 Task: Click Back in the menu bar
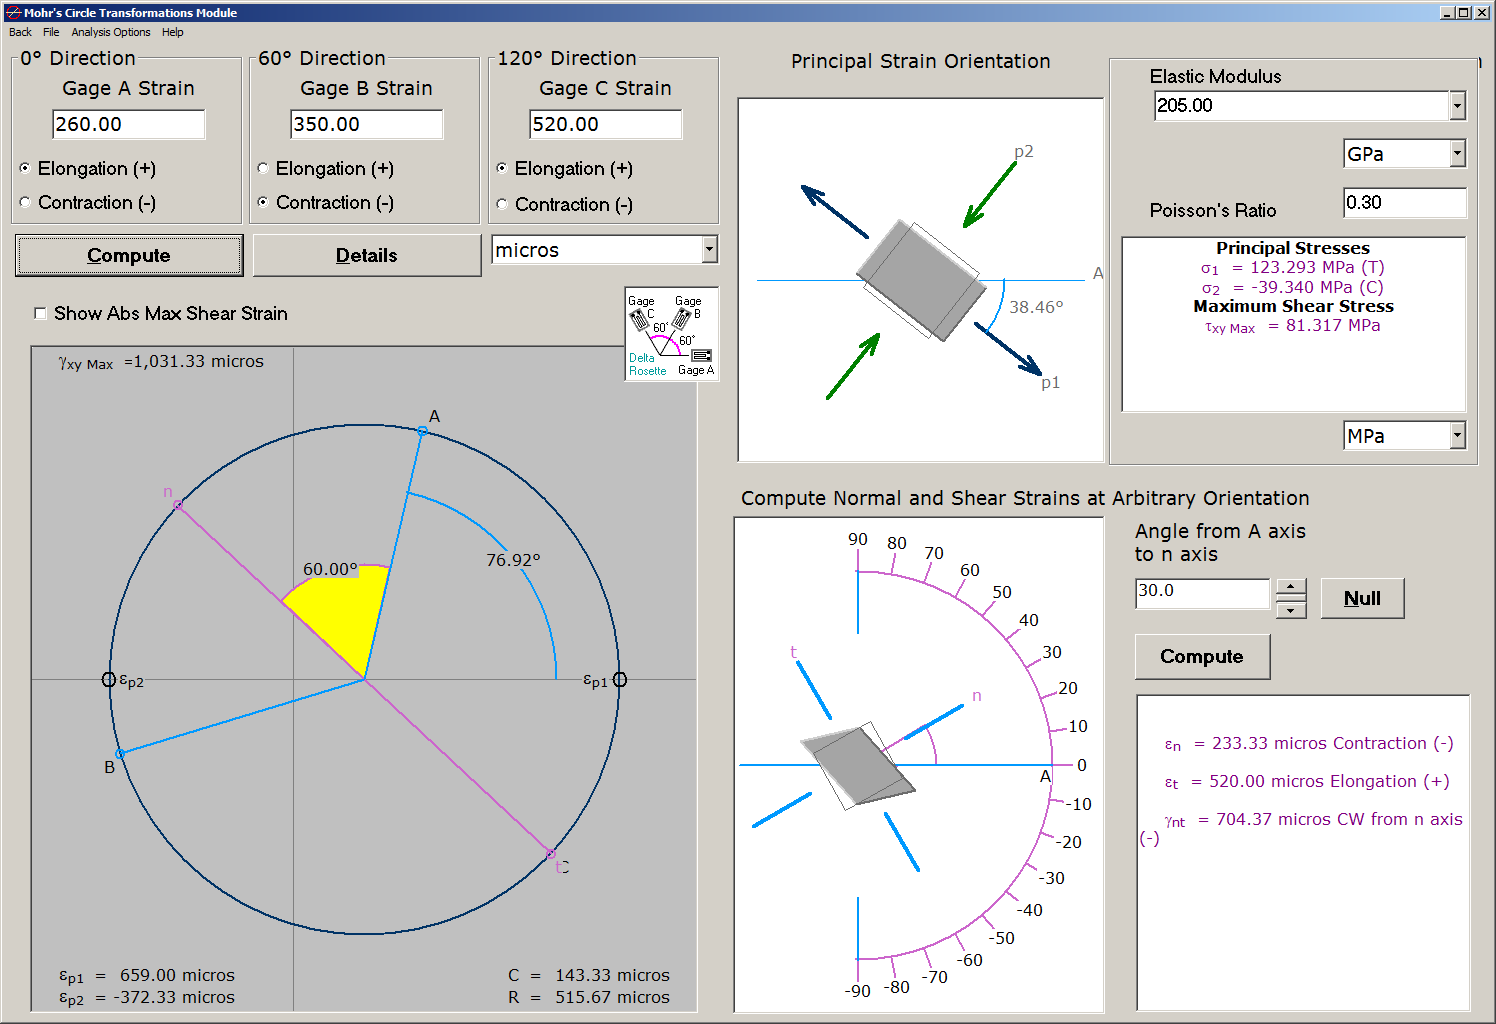point(19,32)
